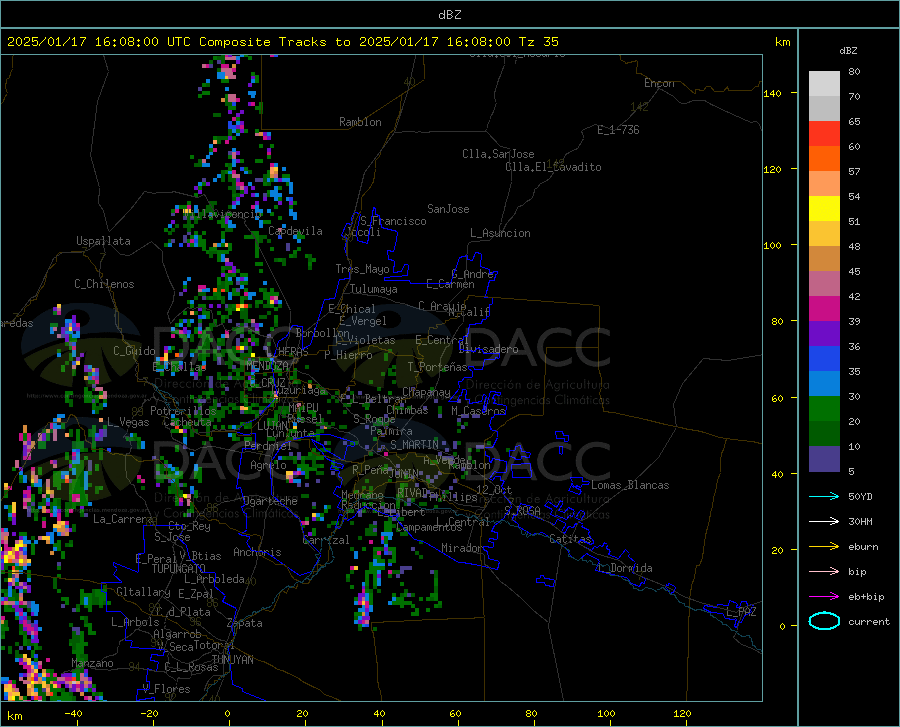Click the C_Chilenos map label

point(104,284)
